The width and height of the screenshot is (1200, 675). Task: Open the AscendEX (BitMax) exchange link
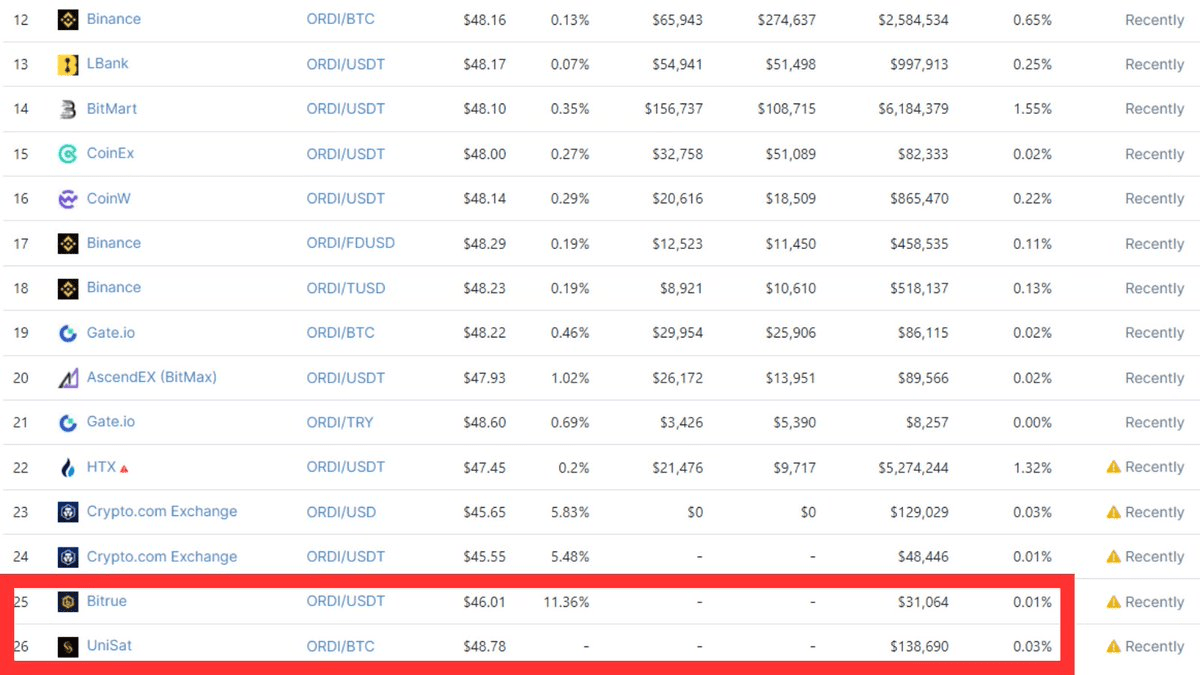[152, 377]
